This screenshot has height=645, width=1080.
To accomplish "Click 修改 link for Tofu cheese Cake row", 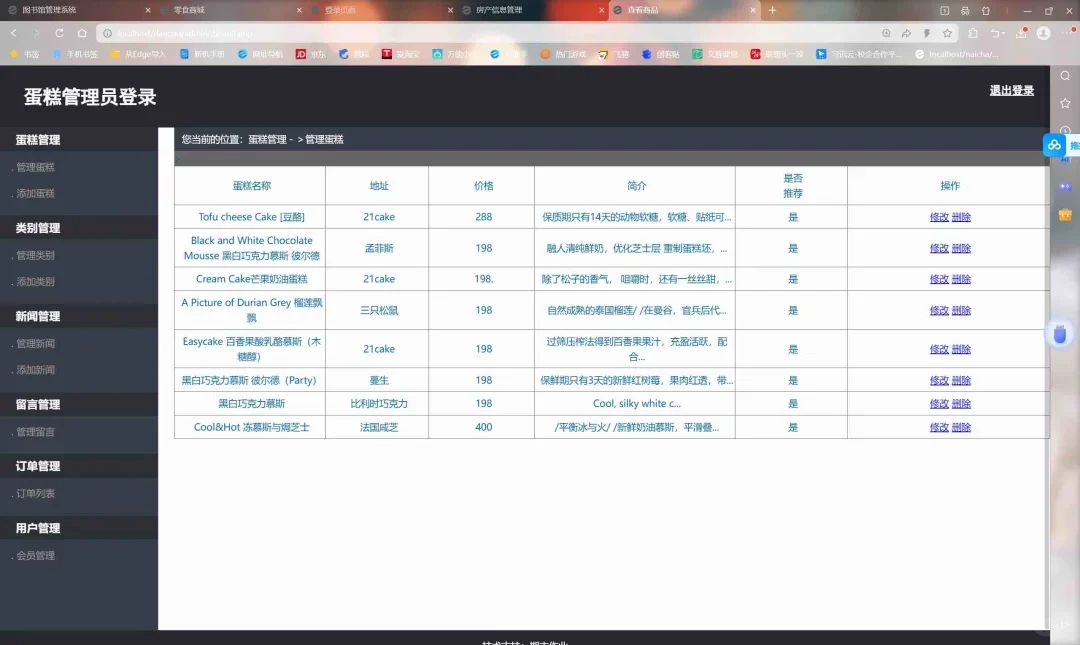I will 938,216.
